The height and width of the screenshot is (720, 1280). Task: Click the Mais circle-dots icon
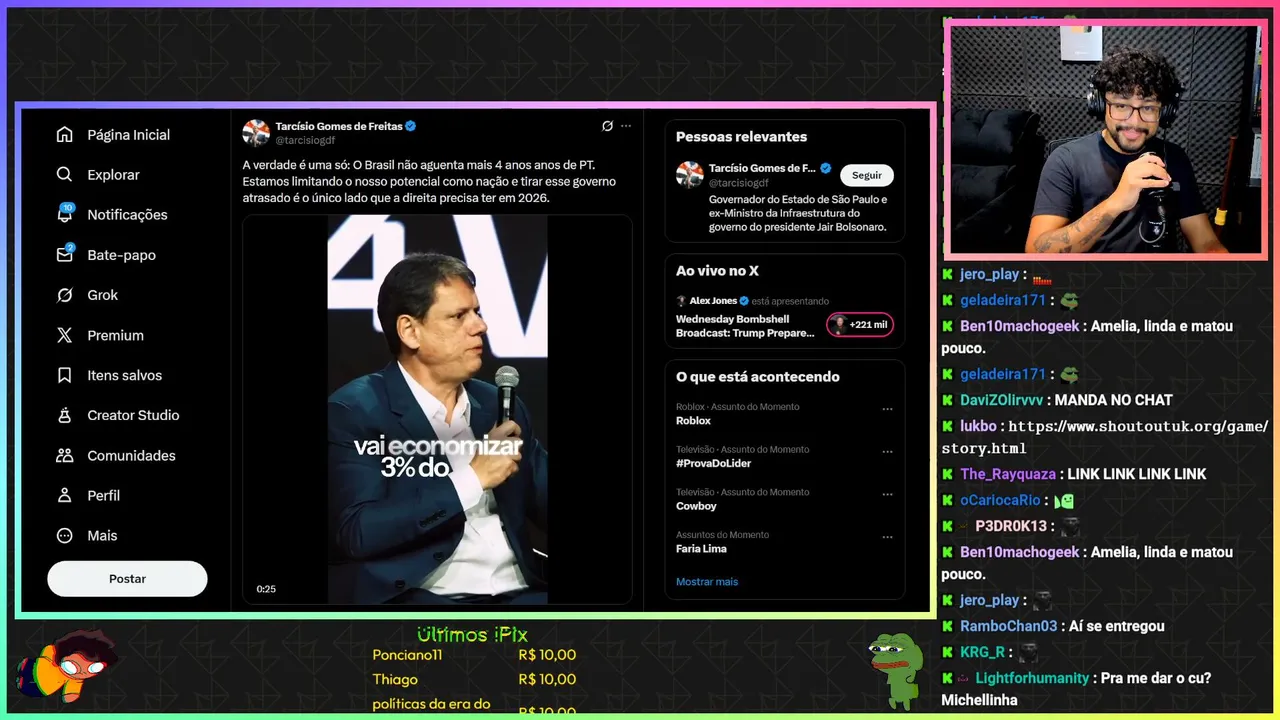[65, 535]
